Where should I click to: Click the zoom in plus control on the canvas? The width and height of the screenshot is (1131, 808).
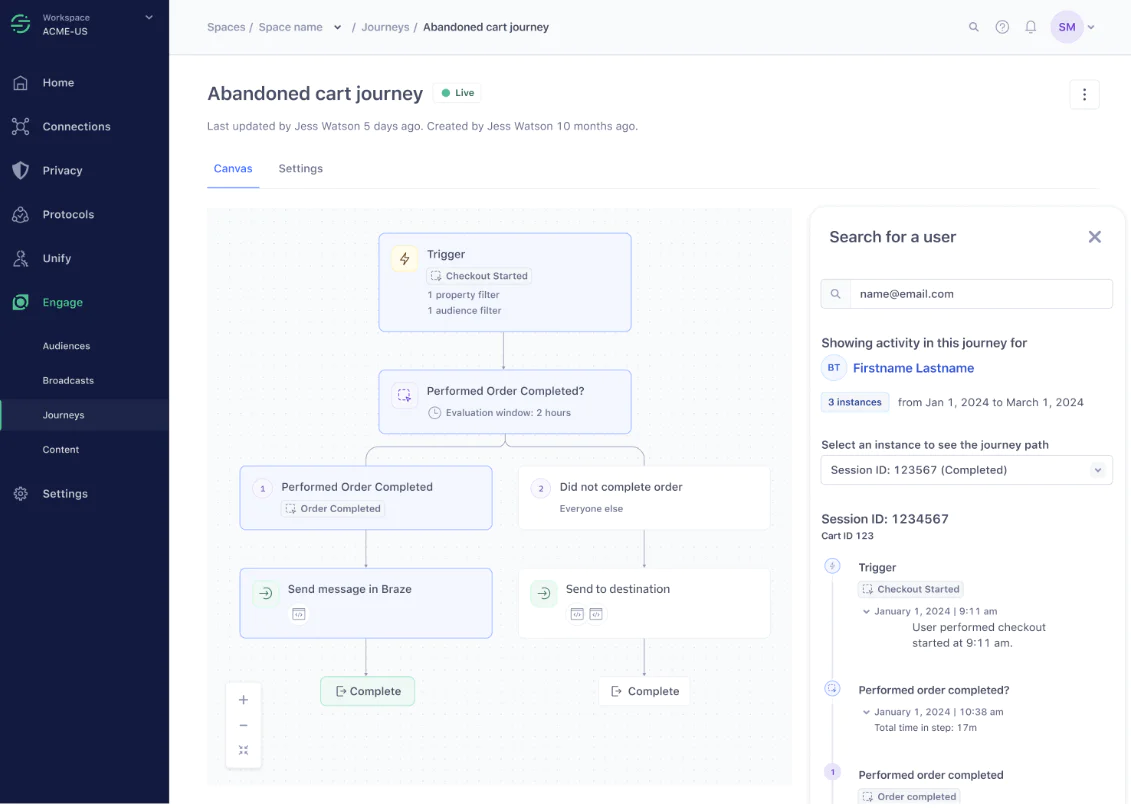coord(243,699)
